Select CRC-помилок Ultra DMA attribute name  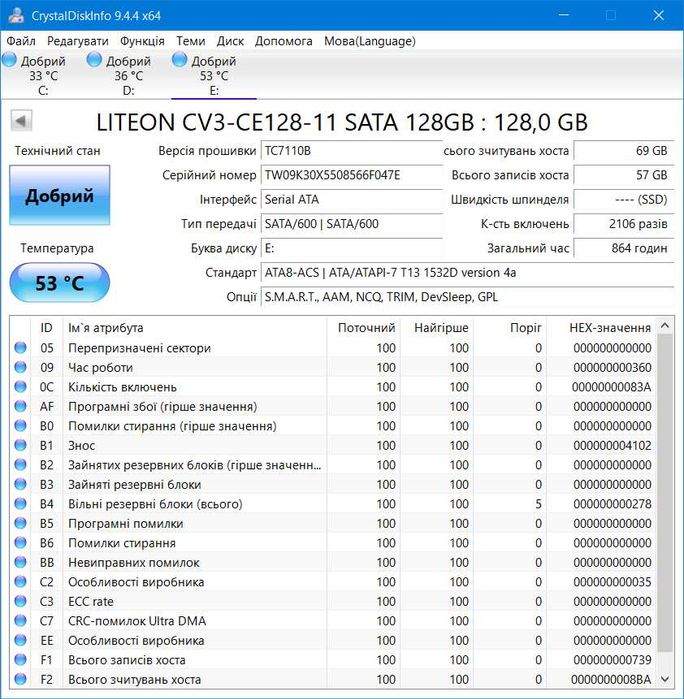click(137, 621)
